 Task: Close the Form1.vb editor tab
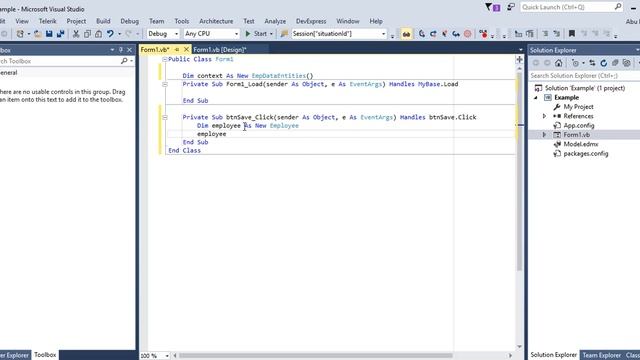[x=186, y=49]
